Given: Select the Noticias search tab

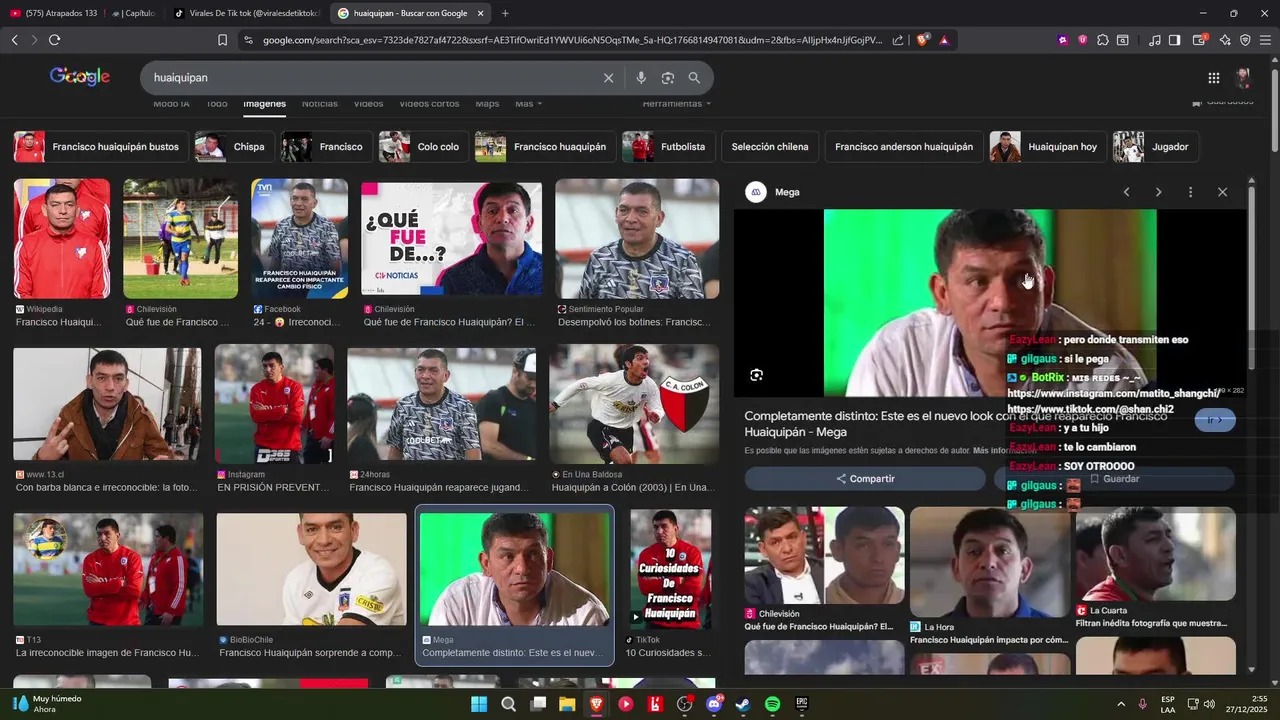Looking at the screenshot, I should 320,103.
